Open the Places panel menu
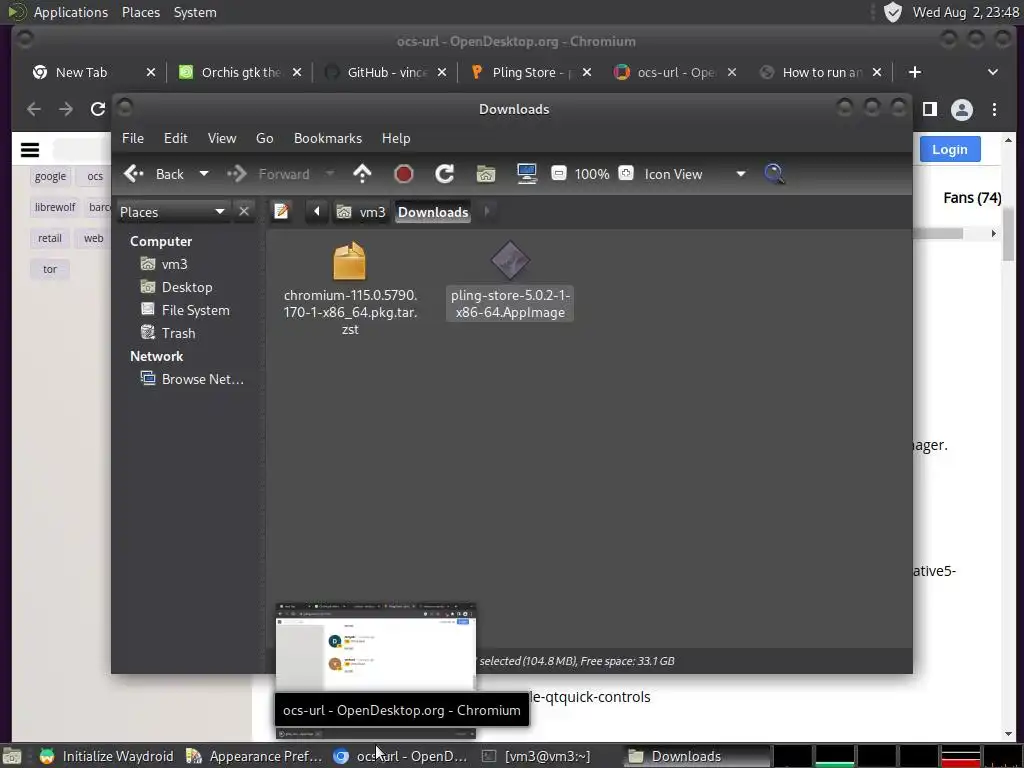1024x768 pixels. click(141, 12)
